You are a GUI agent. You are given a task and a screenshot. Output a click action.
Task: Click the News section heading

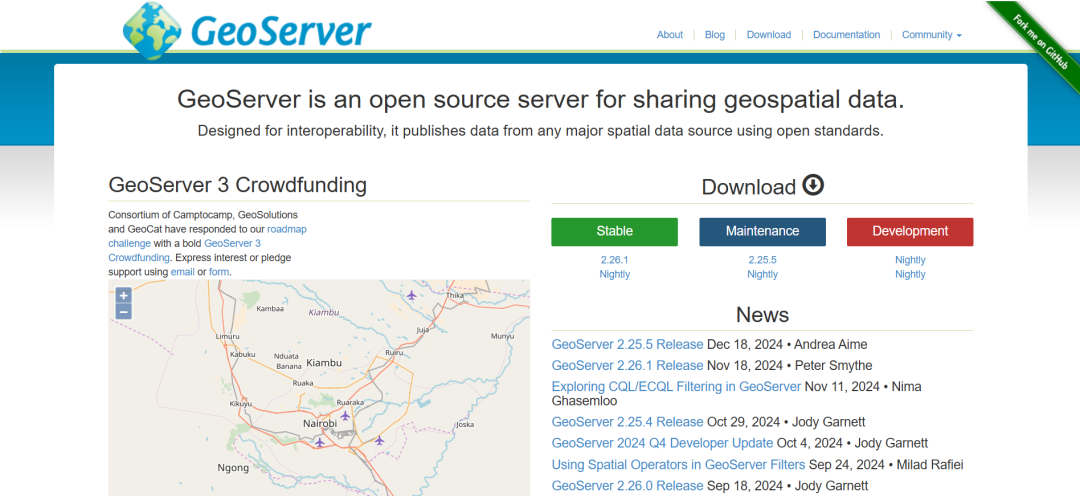[762, 315]
